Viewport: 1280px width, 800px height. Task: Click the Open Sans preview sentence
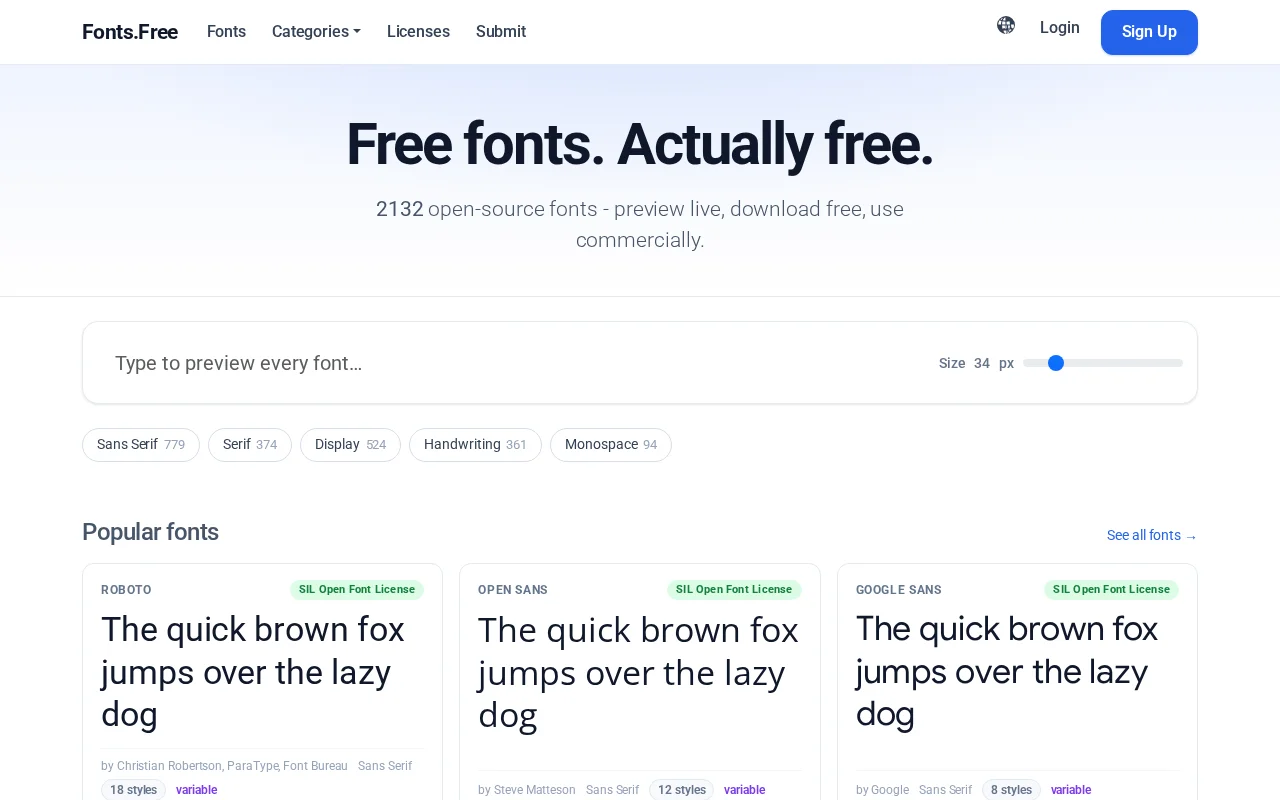[638, 673]
